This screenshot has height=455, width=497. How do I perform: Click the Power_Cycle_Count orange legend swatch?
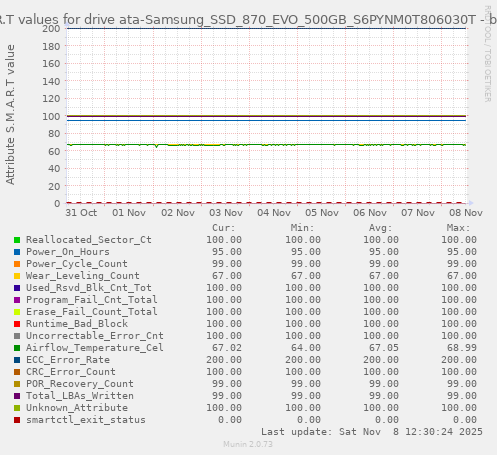(x=17, y=264)
